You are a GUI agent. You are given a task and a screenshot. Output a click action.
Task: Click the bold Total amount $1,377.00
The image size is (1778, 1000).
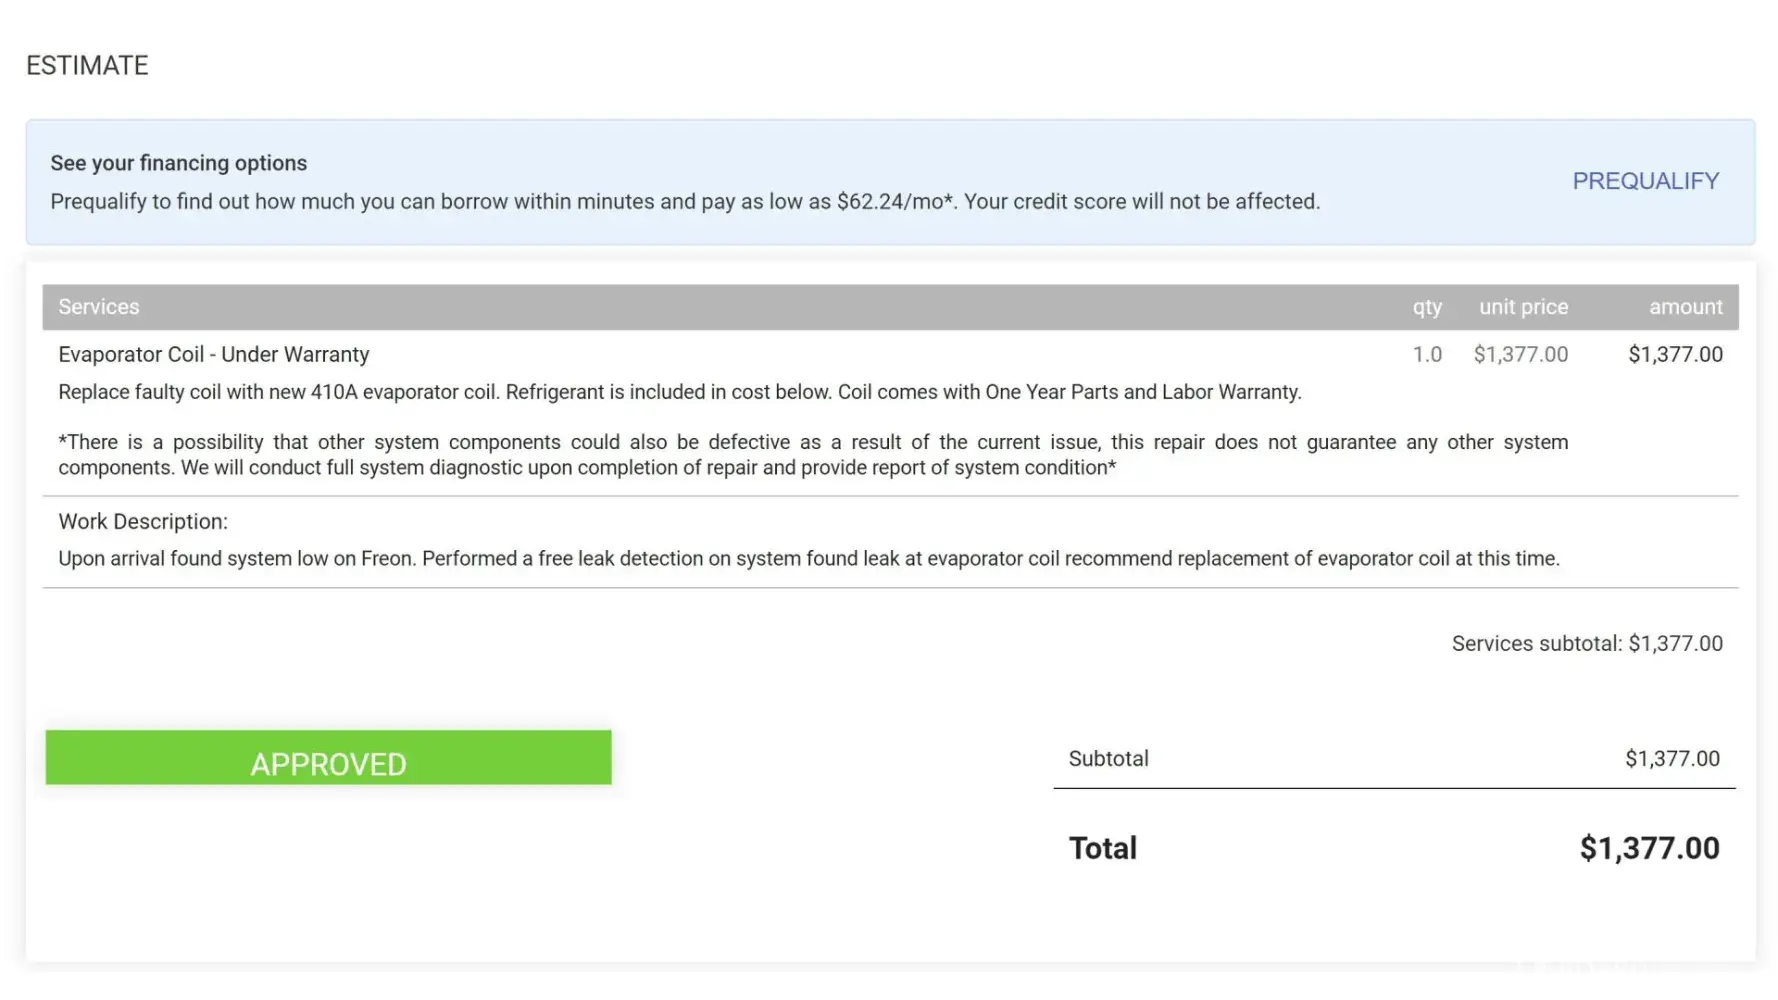point(1648,849)
